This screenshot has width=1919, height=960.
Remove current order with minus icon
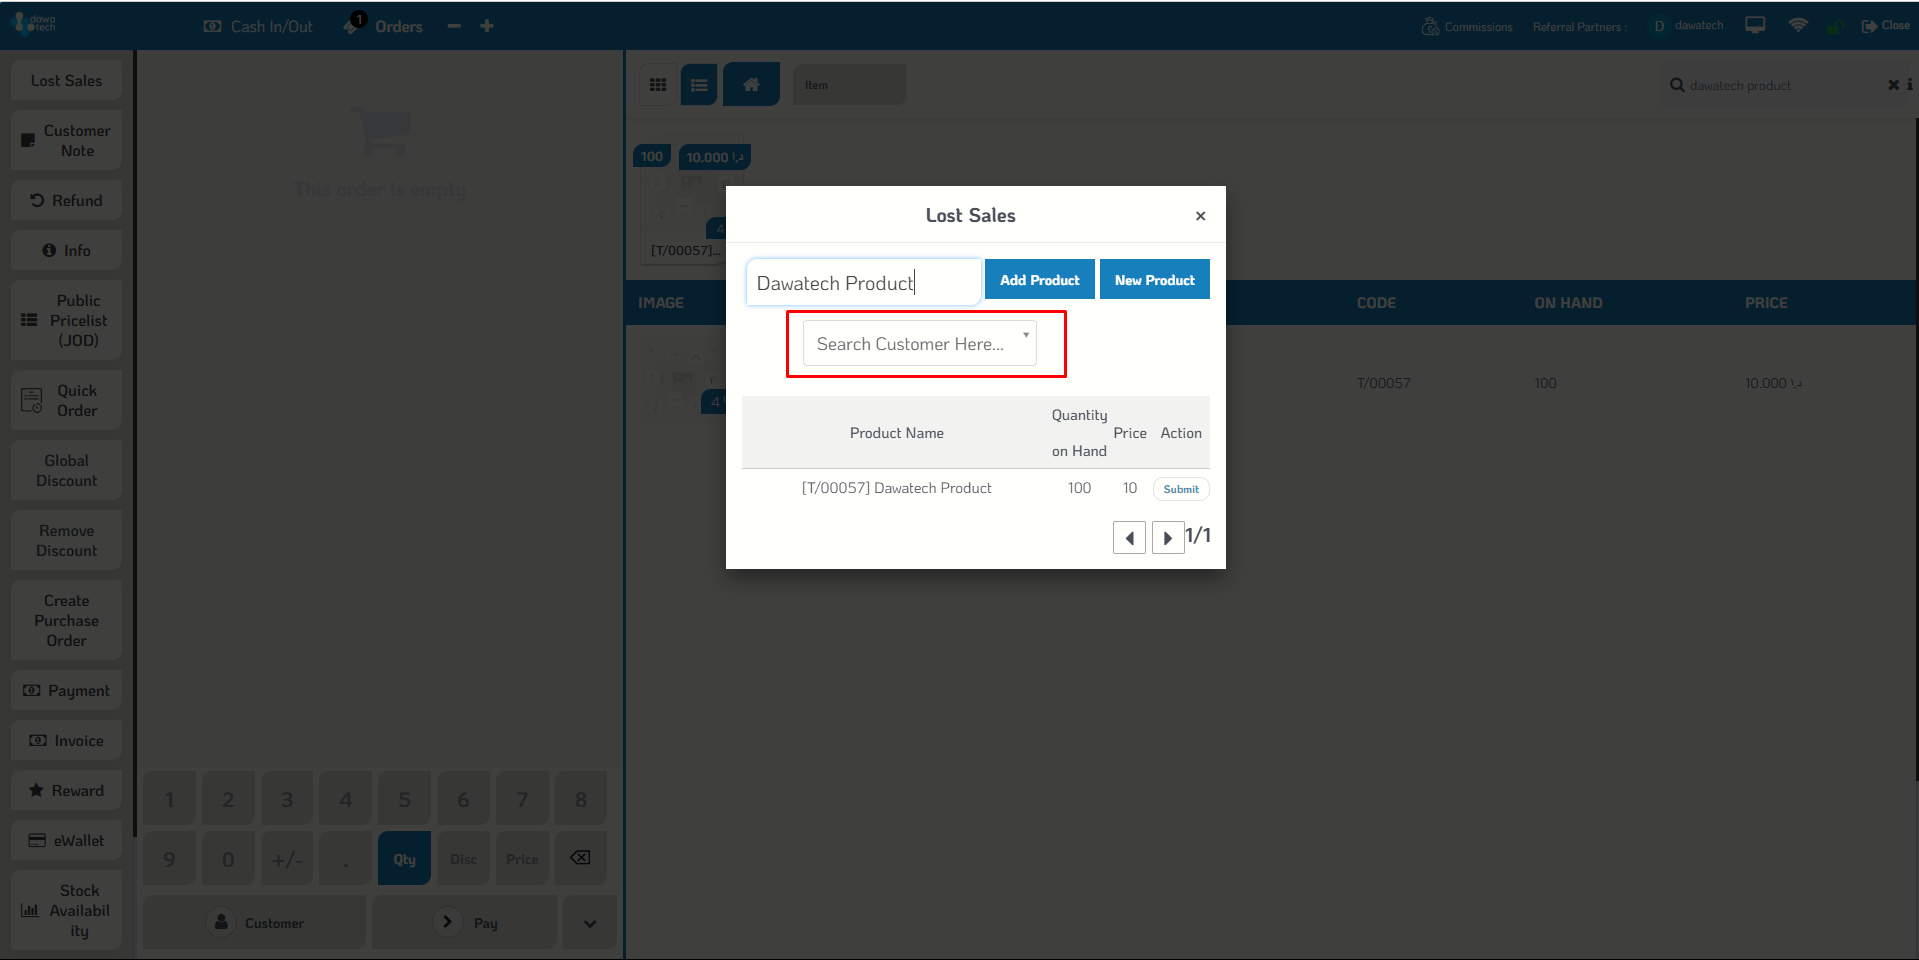pos(454,26)
